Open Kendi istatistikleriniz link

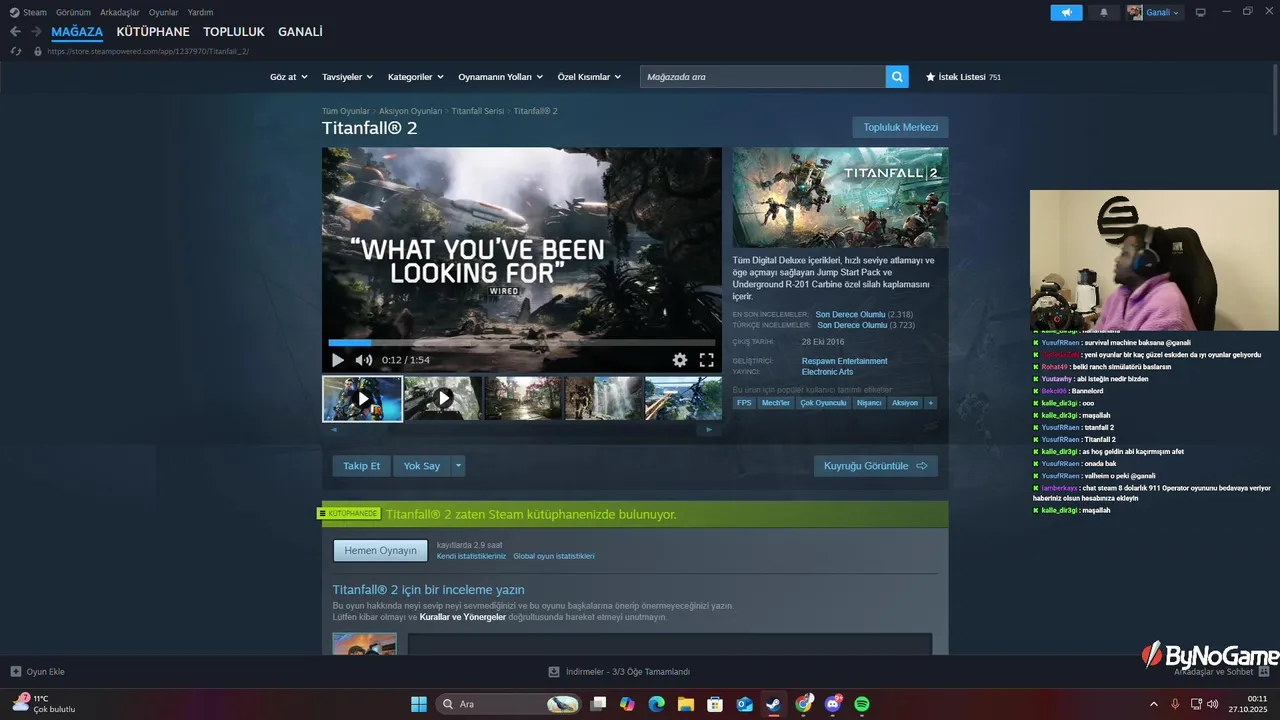471,556
